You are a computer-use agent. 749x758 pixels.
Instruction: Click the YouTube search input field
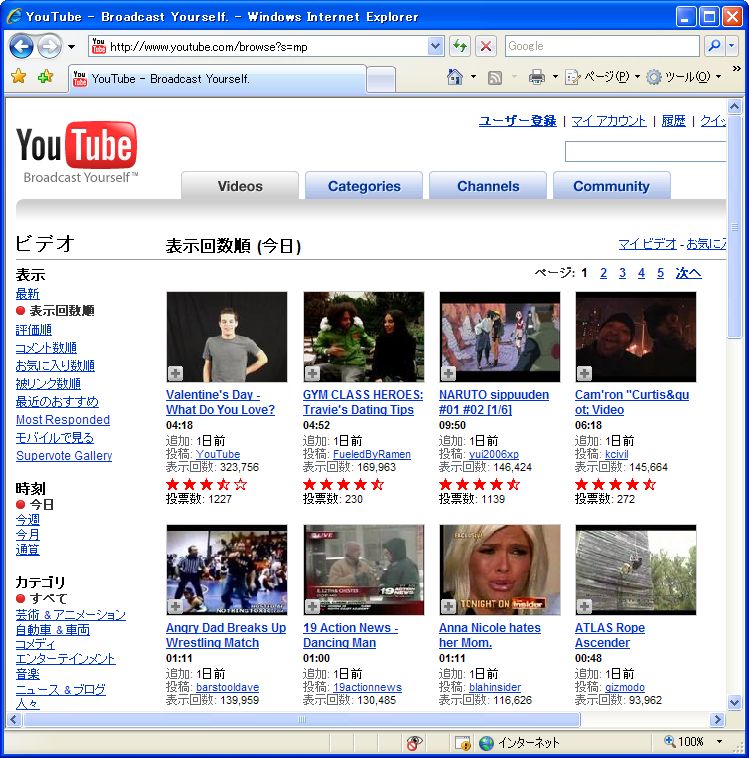point(646,152)
